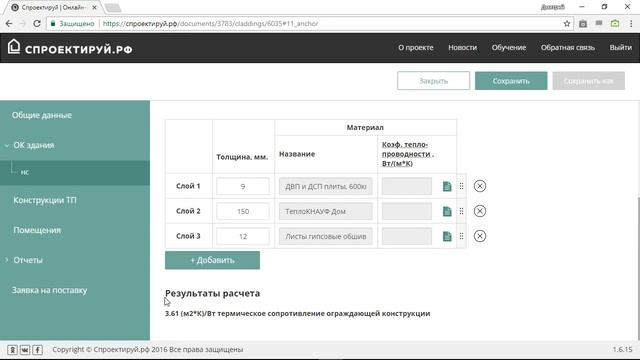Viewport: 640px width, 360px height.
Task: Click the conductivity field of Слой 2
Action: click(x=407, y=211)
